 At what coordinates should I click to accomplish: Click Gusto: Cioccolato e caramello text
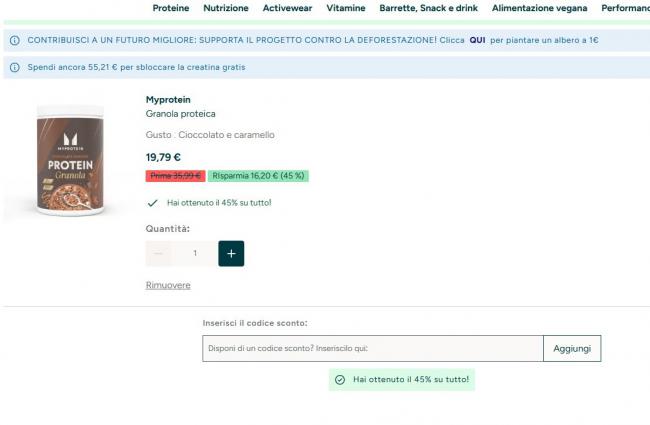click(x=210, y=135)
